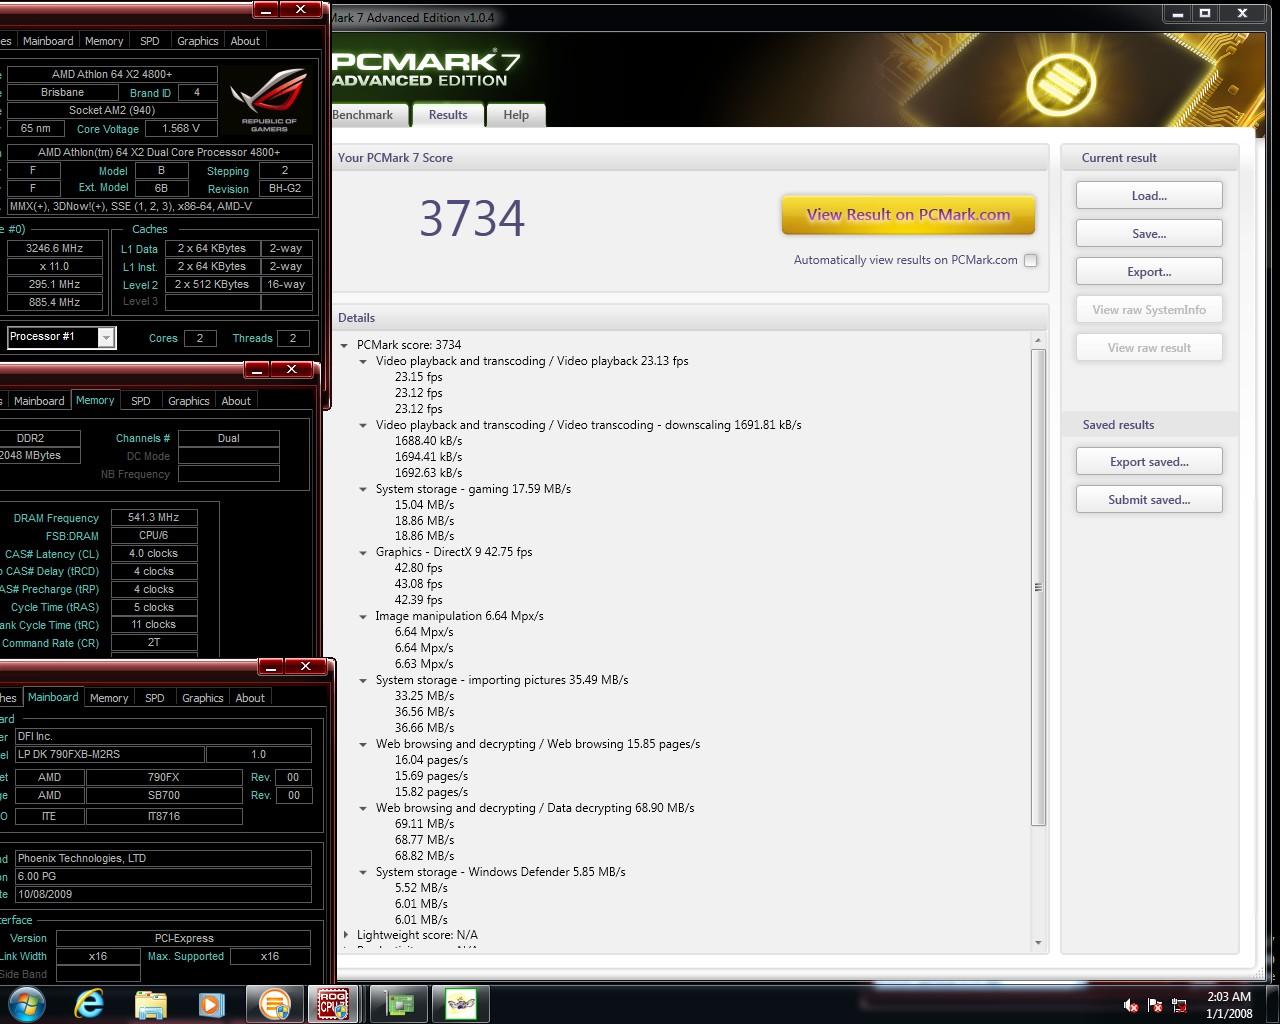Image resolution: width=1280 pixels, height=1024 pixels.
Task: Click the Details vertical scrollbar thumb
Action: click(1038, 587)
